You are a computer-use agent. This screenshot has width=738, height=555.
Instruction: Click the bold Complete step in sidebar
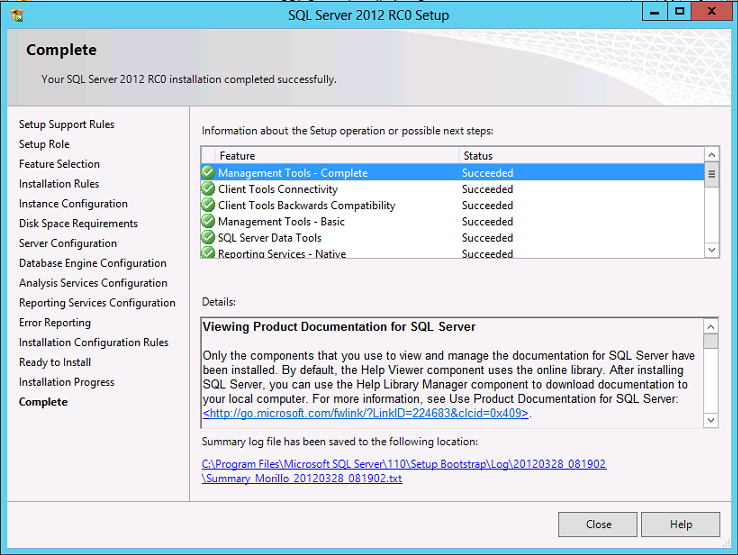tap(43, 402)
